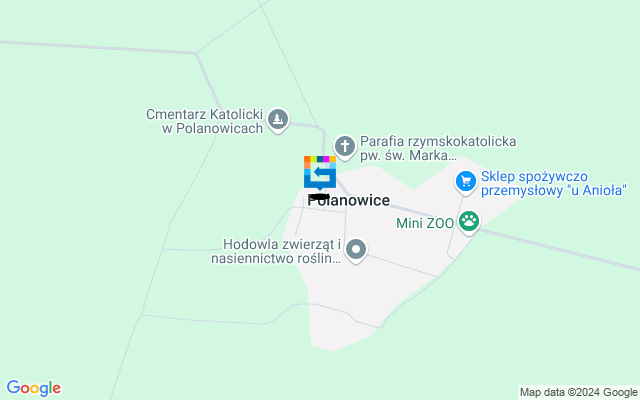Open the Hodowla zwierząt i nasiennictwo label
Viewport: 640px width, 400px height.
click(x=276, y=251)
